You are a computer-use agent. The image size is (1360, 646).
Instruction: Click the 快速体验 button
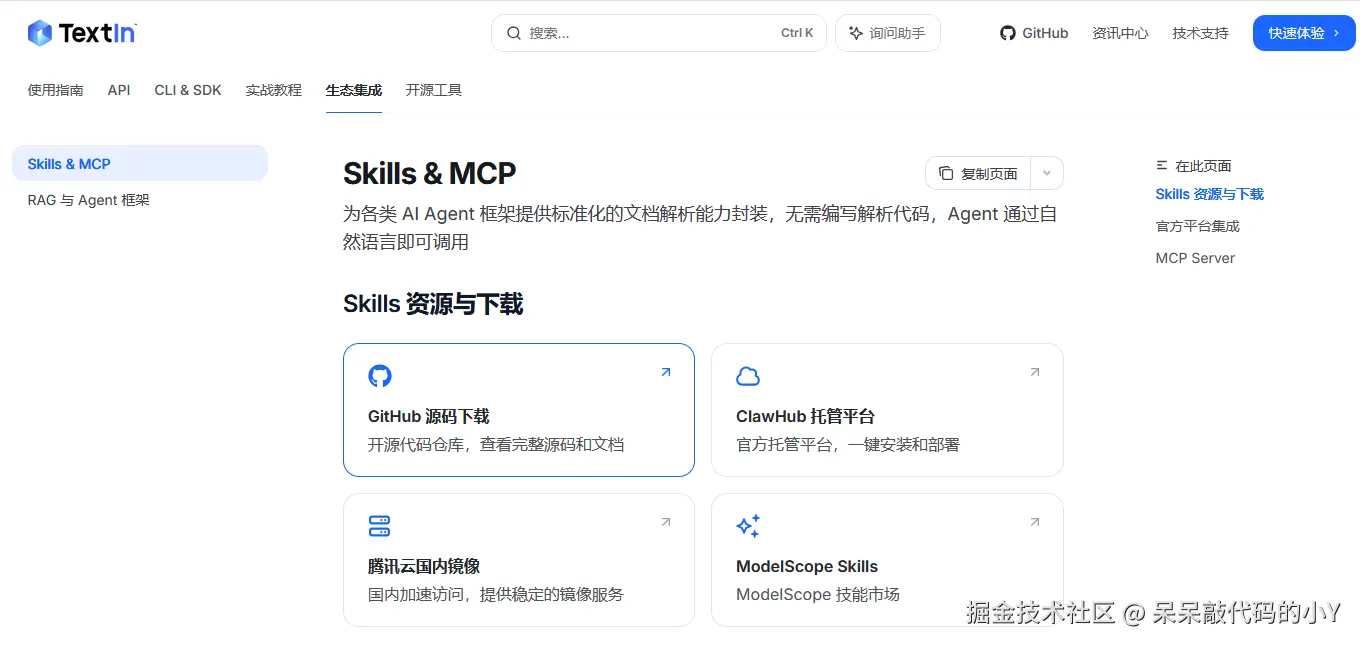1304,33
